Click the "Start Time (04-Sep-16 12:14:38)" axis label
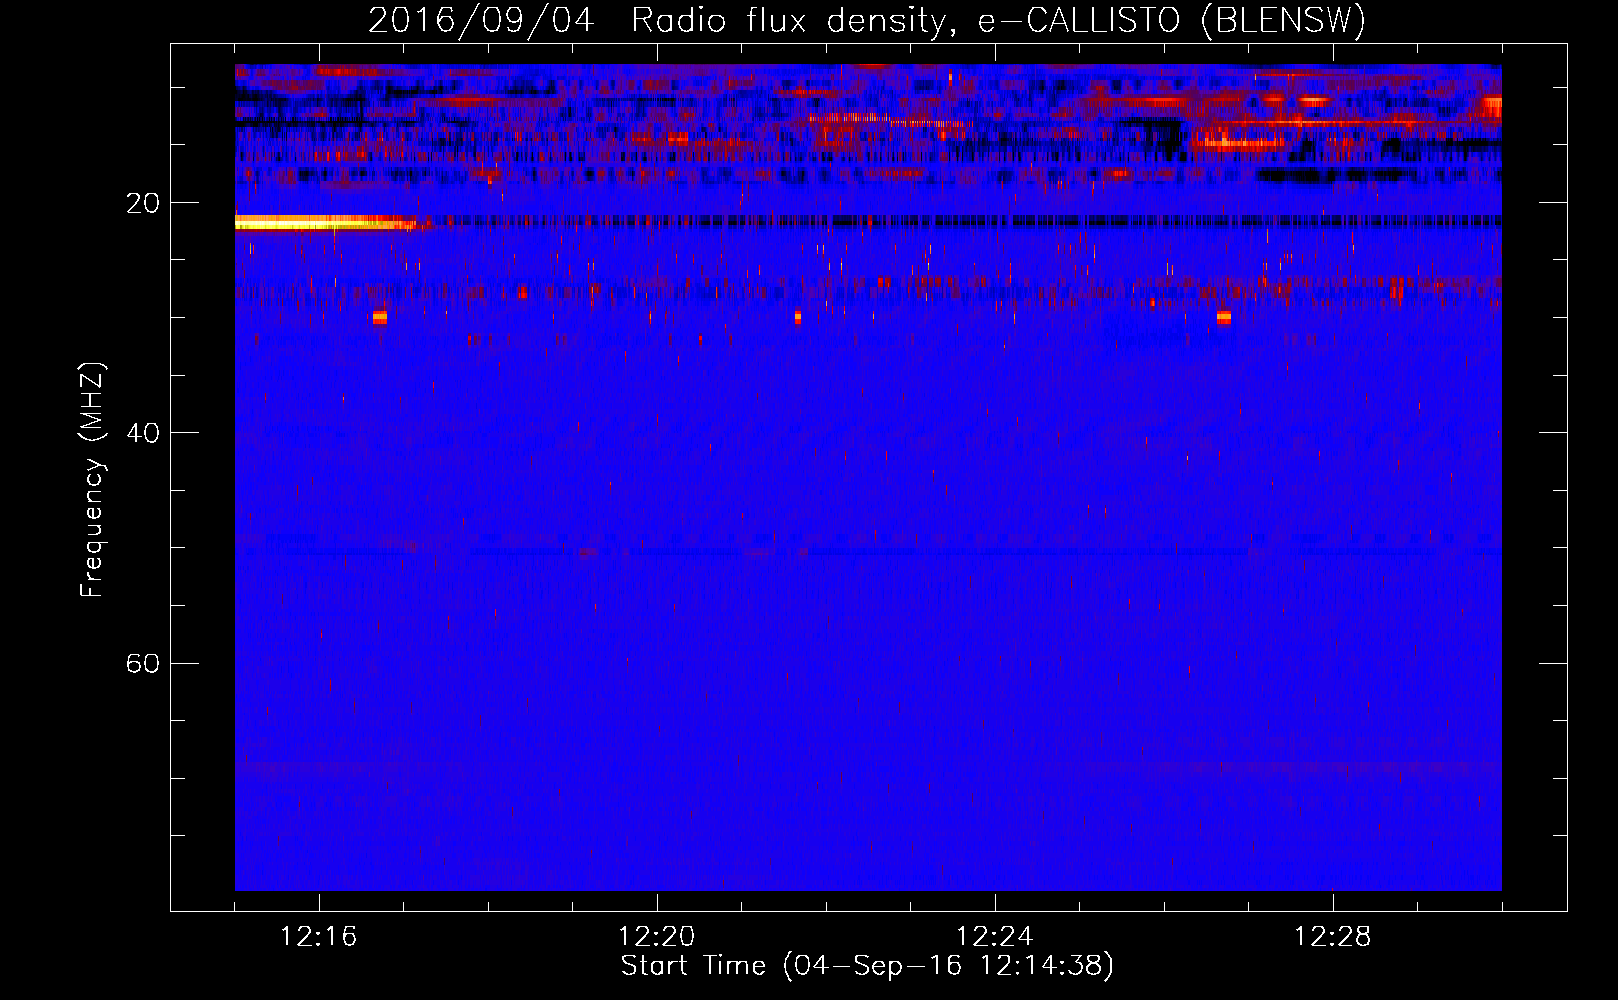This screenshot has width=1618, height=1000. click(867, 966)
